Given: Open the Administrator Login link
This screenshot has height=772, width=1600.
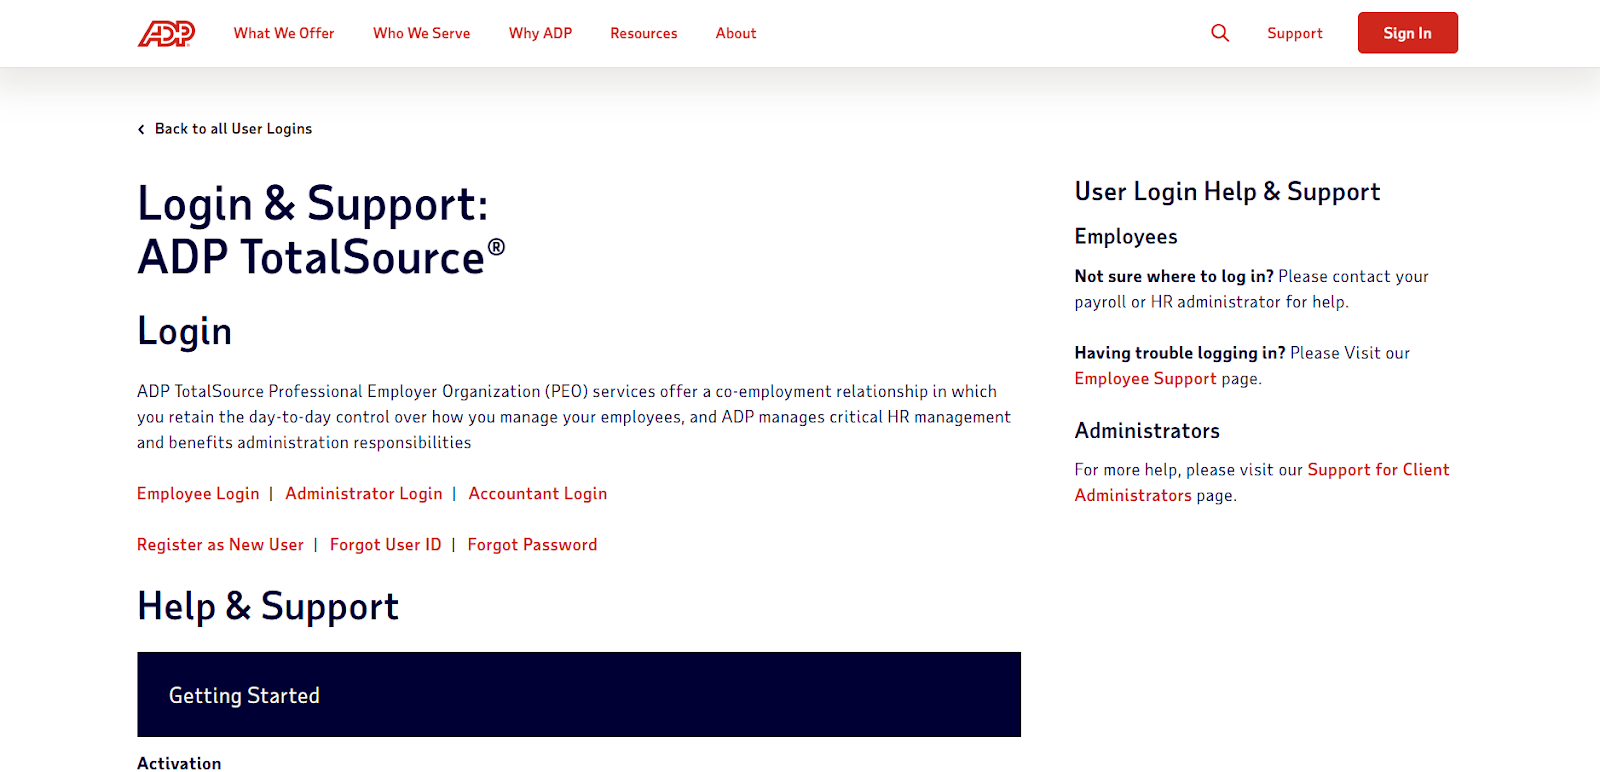Looking at the screenshot, I should (364, 494).
